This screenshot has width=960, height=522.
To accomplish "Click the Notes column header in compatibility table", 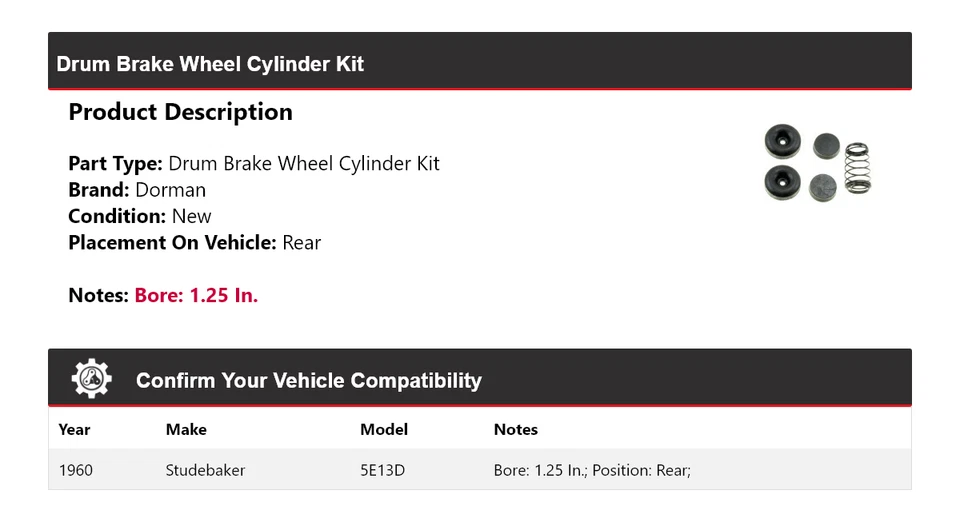I will click(516, 429).
